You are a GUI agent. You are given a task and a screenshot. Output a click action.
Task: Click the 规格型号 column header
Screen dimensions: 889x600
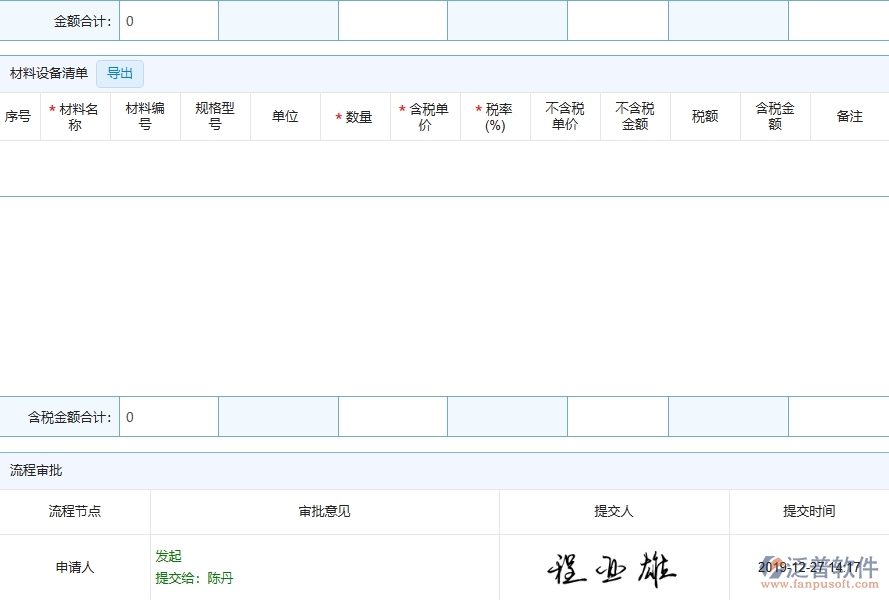215,115
